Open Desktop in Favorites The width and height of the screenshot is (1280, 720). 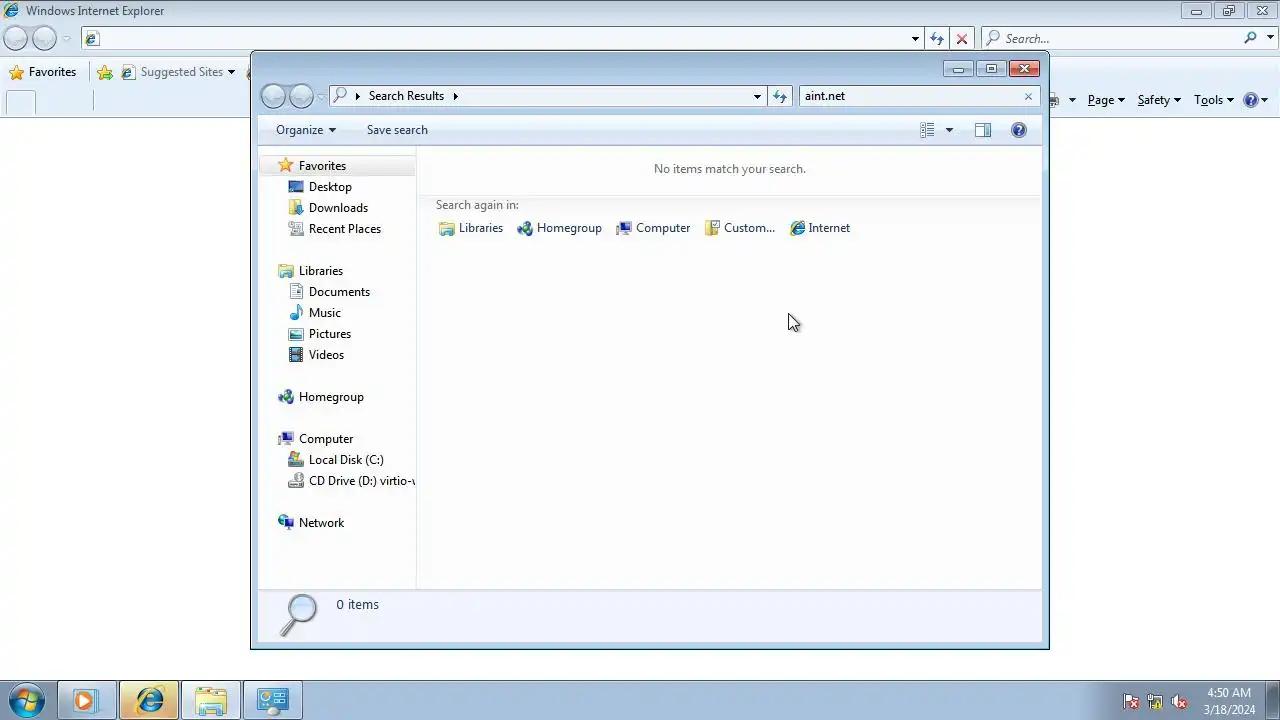tap(330, 187)
